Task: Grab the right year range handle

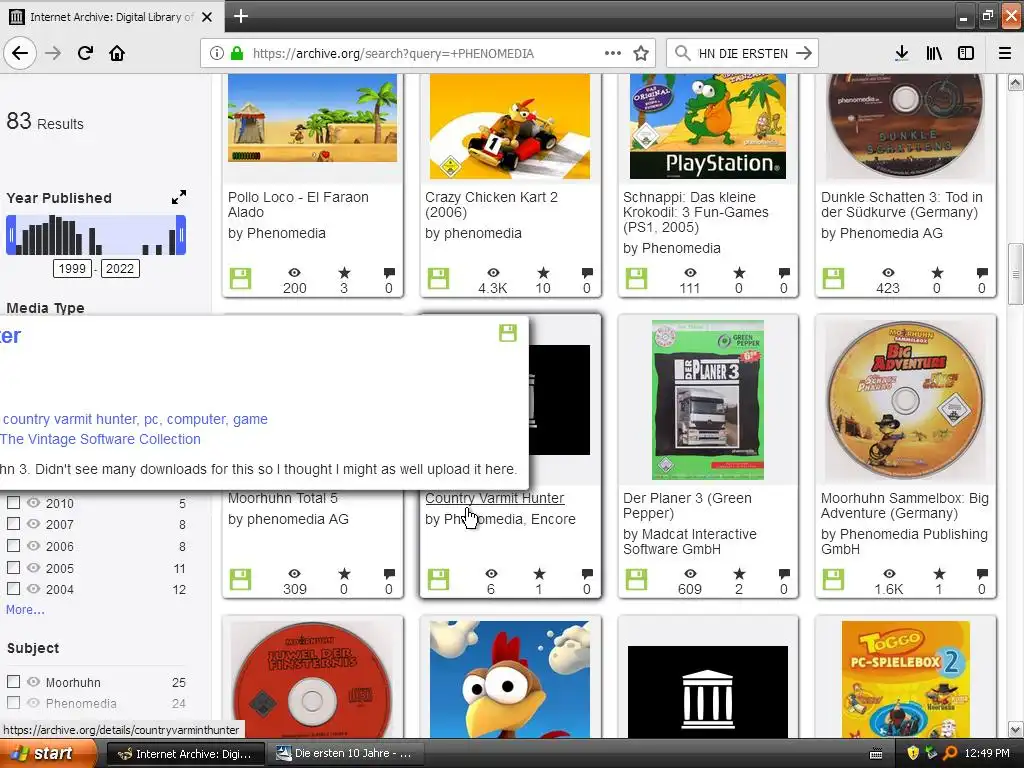Action: (181, 235)
